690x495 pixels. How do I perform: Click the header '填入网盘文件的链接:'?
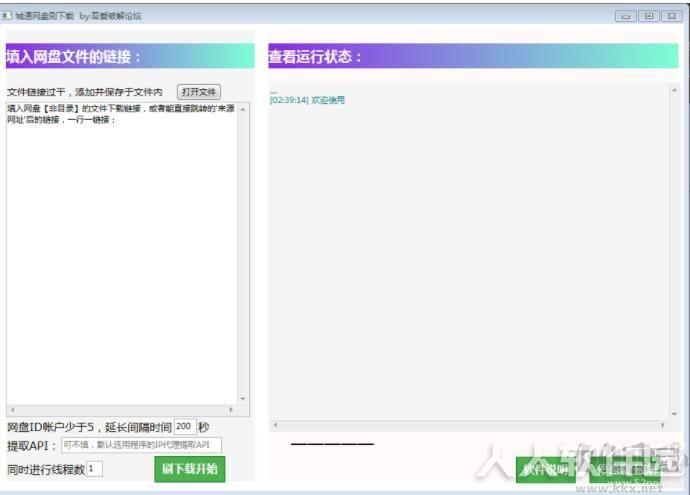(73, 57)
